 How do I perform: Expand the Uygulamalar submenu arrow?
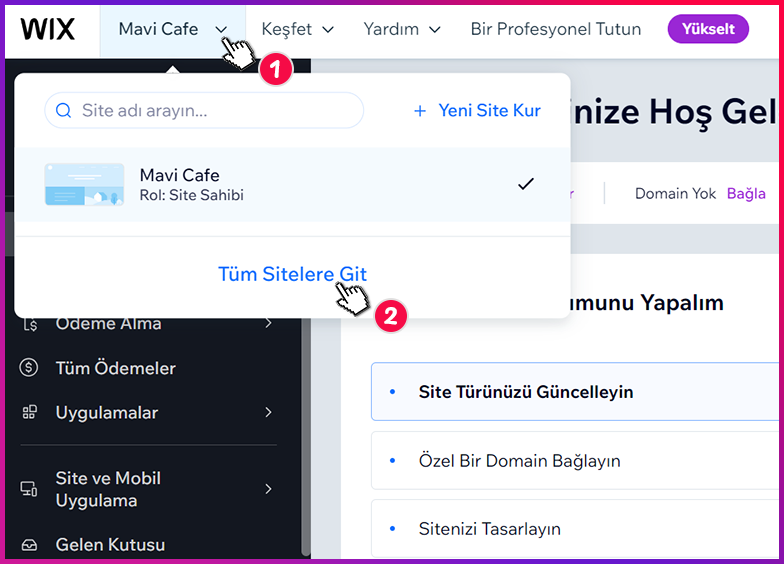coord(268,412)
